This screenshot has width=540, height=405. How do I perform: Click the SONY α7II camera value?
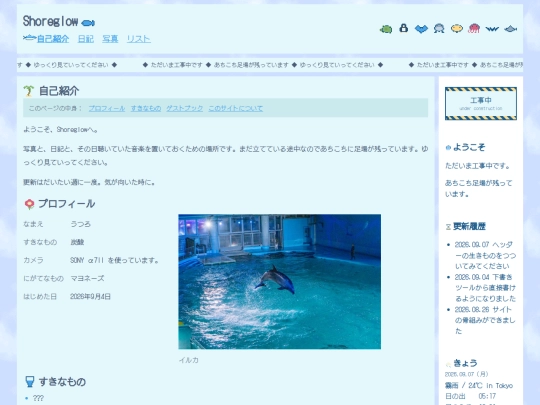point(114,260)
